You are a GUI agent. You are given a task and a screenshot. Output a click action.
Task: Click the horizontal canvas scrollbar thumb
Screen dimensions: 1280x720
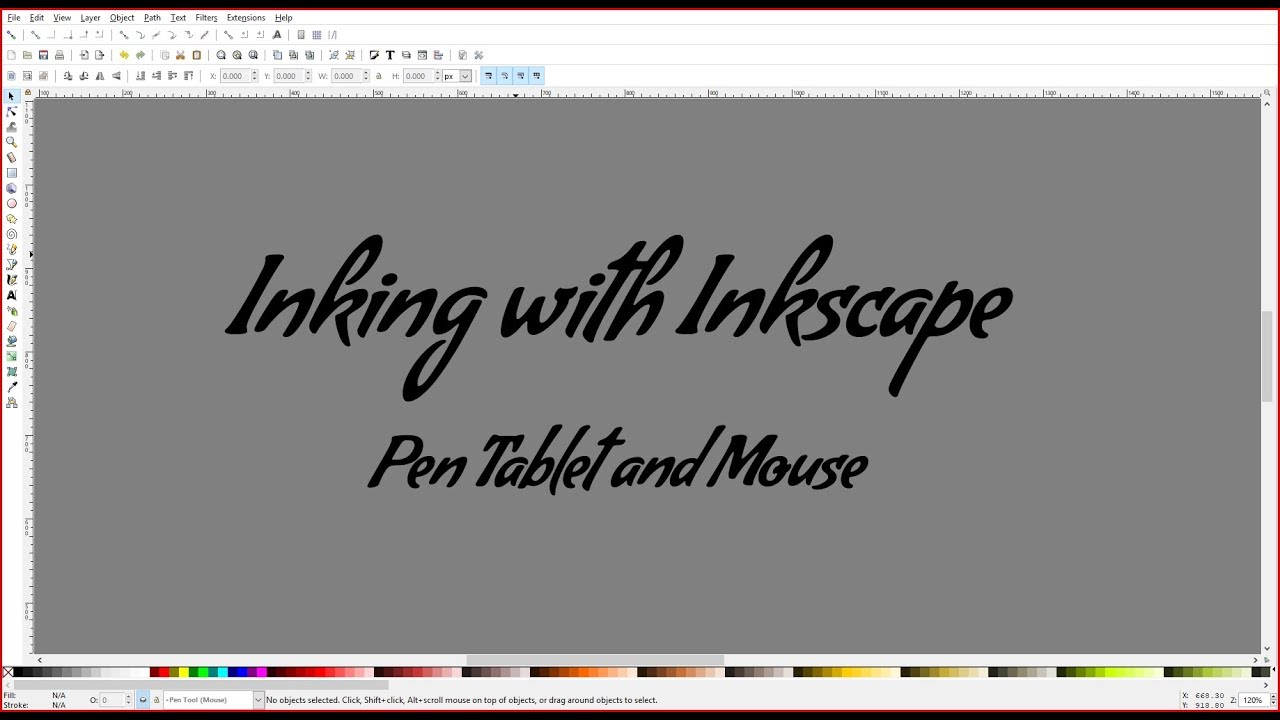(595, 660)
